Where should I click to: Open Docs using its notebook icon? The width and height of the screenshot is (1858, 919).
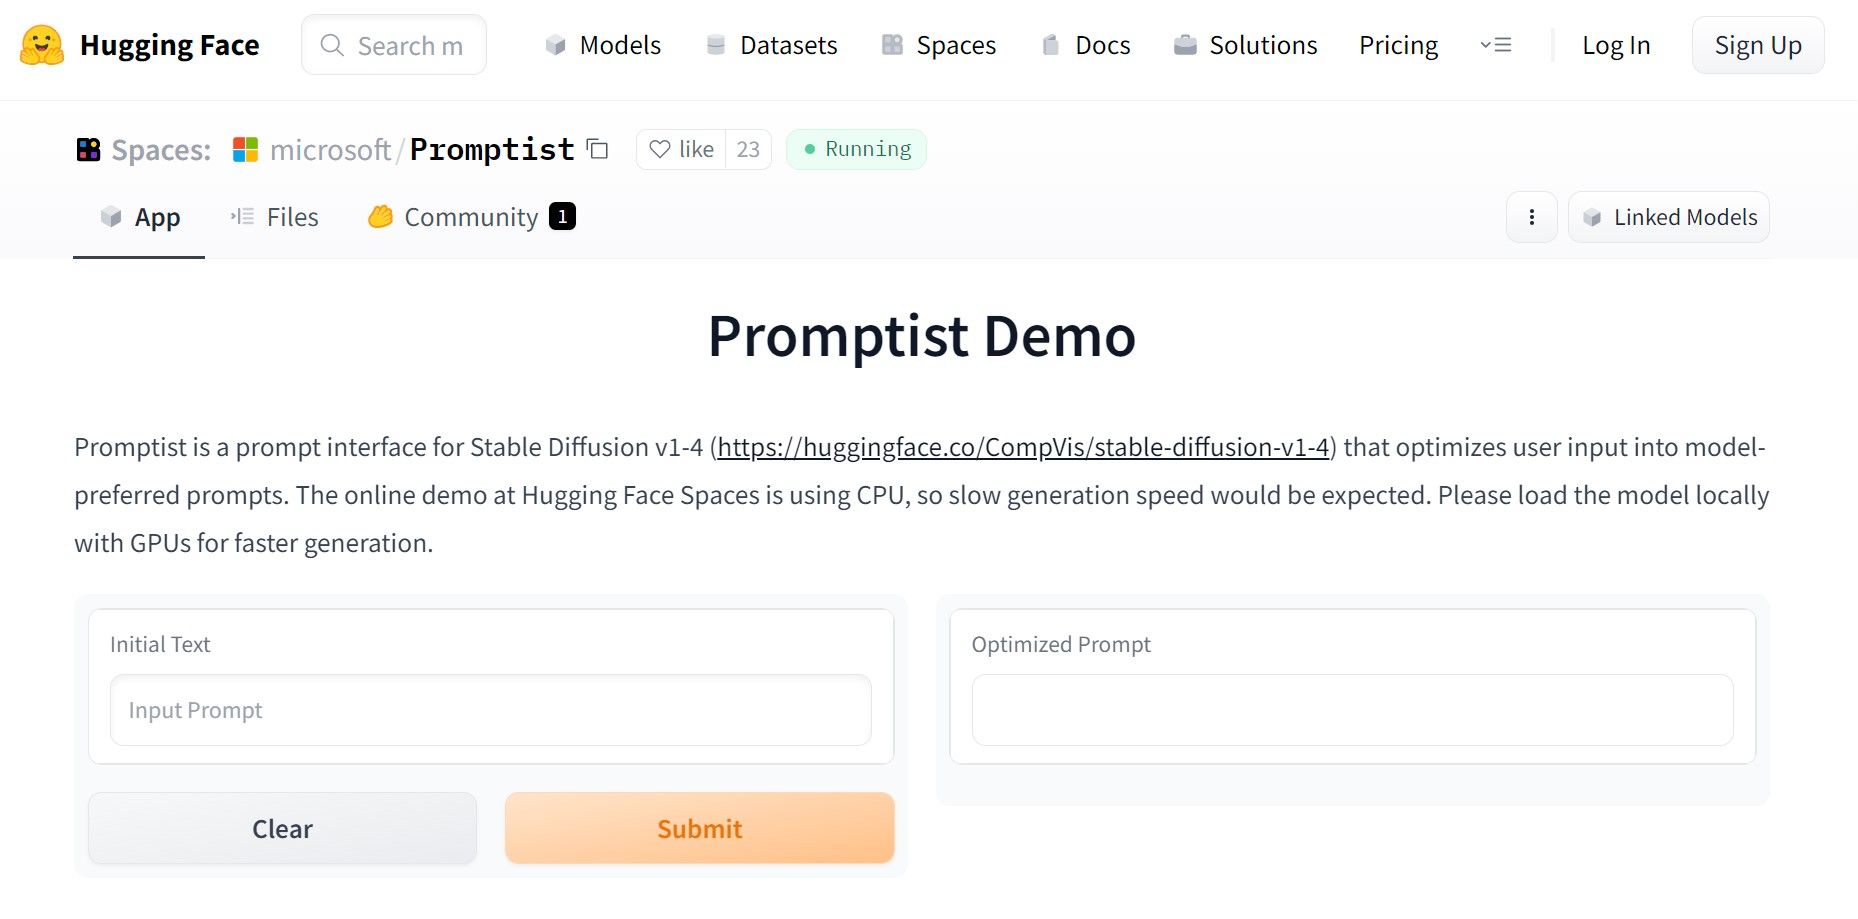(1049, 44)
